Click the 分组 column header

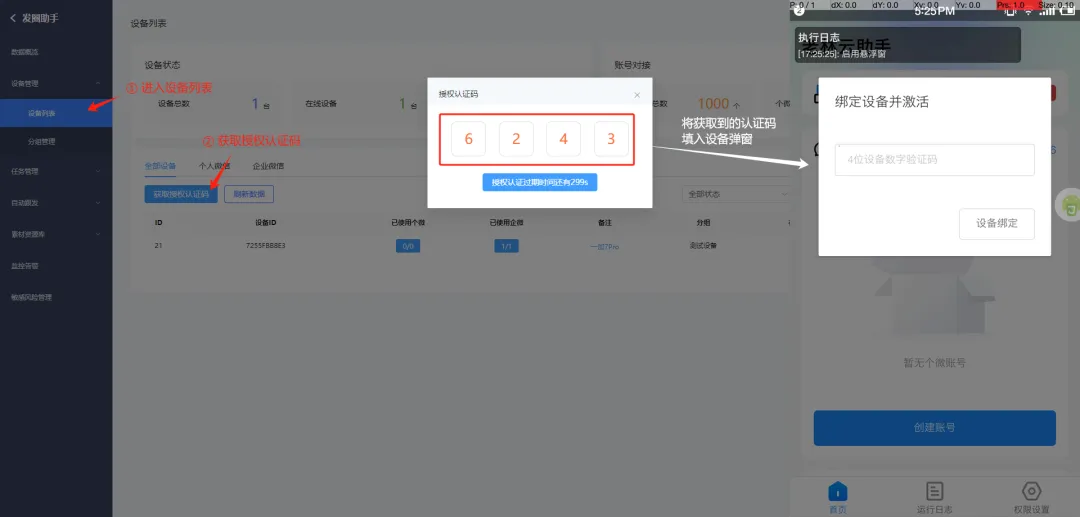(703, 222)
